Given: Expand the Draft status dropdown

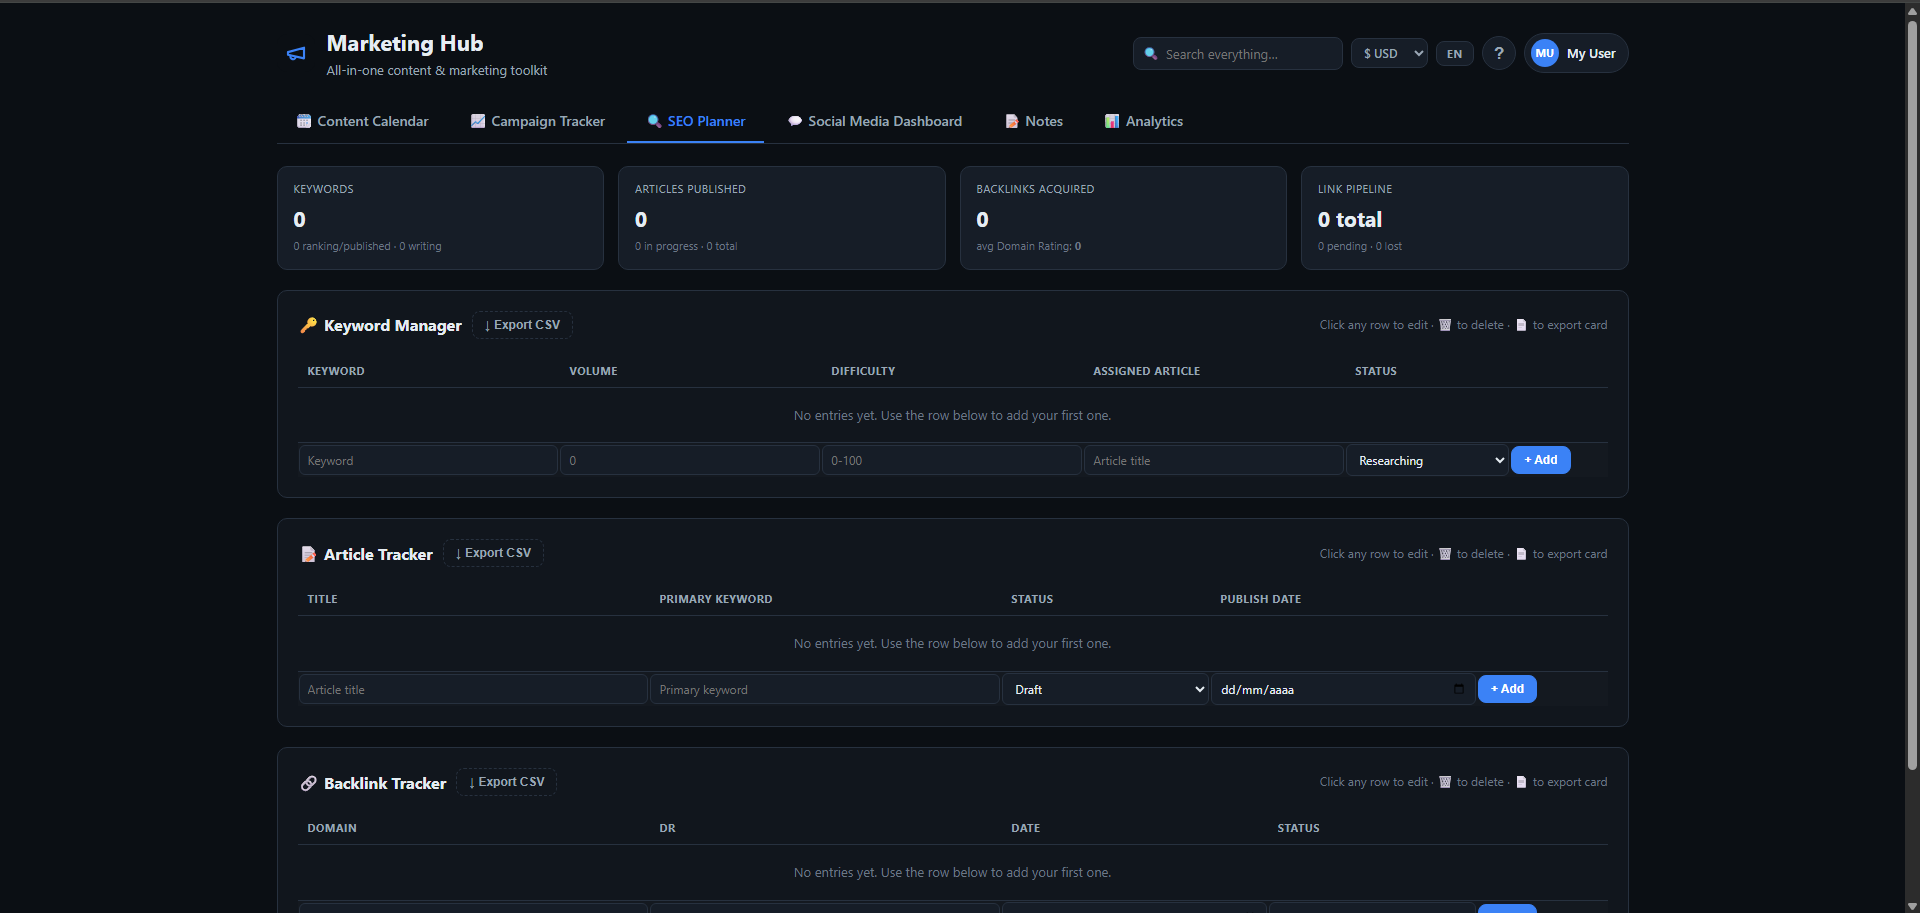Looking at the screenshot, I should pyautogui.click(x=1105, y=689).
